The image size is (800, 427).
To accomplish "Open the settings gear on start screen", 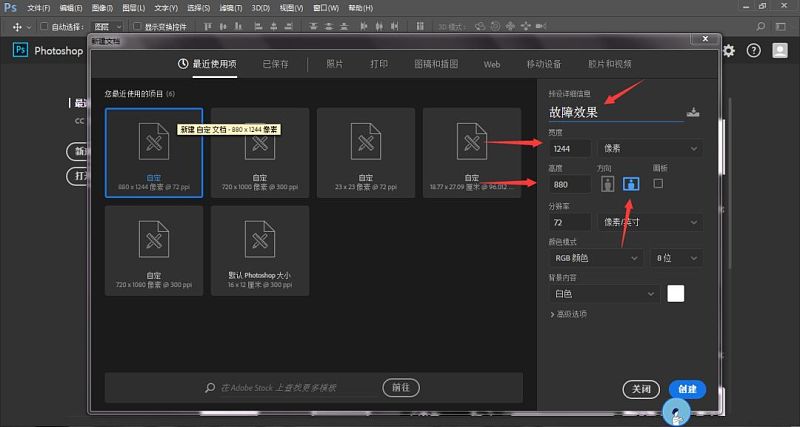I will 729,51.
